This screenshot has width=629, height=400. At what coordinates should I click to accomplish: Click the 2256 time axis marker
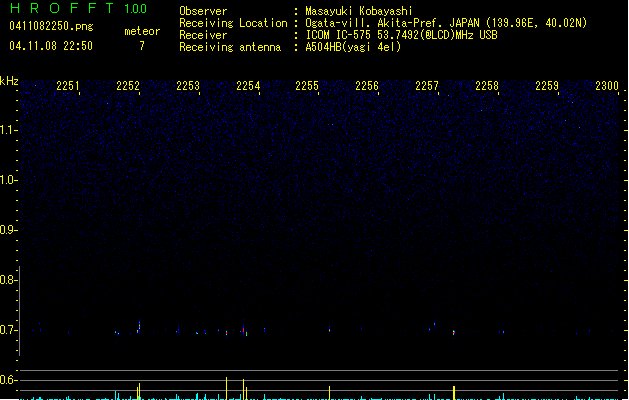coord(367,86)
